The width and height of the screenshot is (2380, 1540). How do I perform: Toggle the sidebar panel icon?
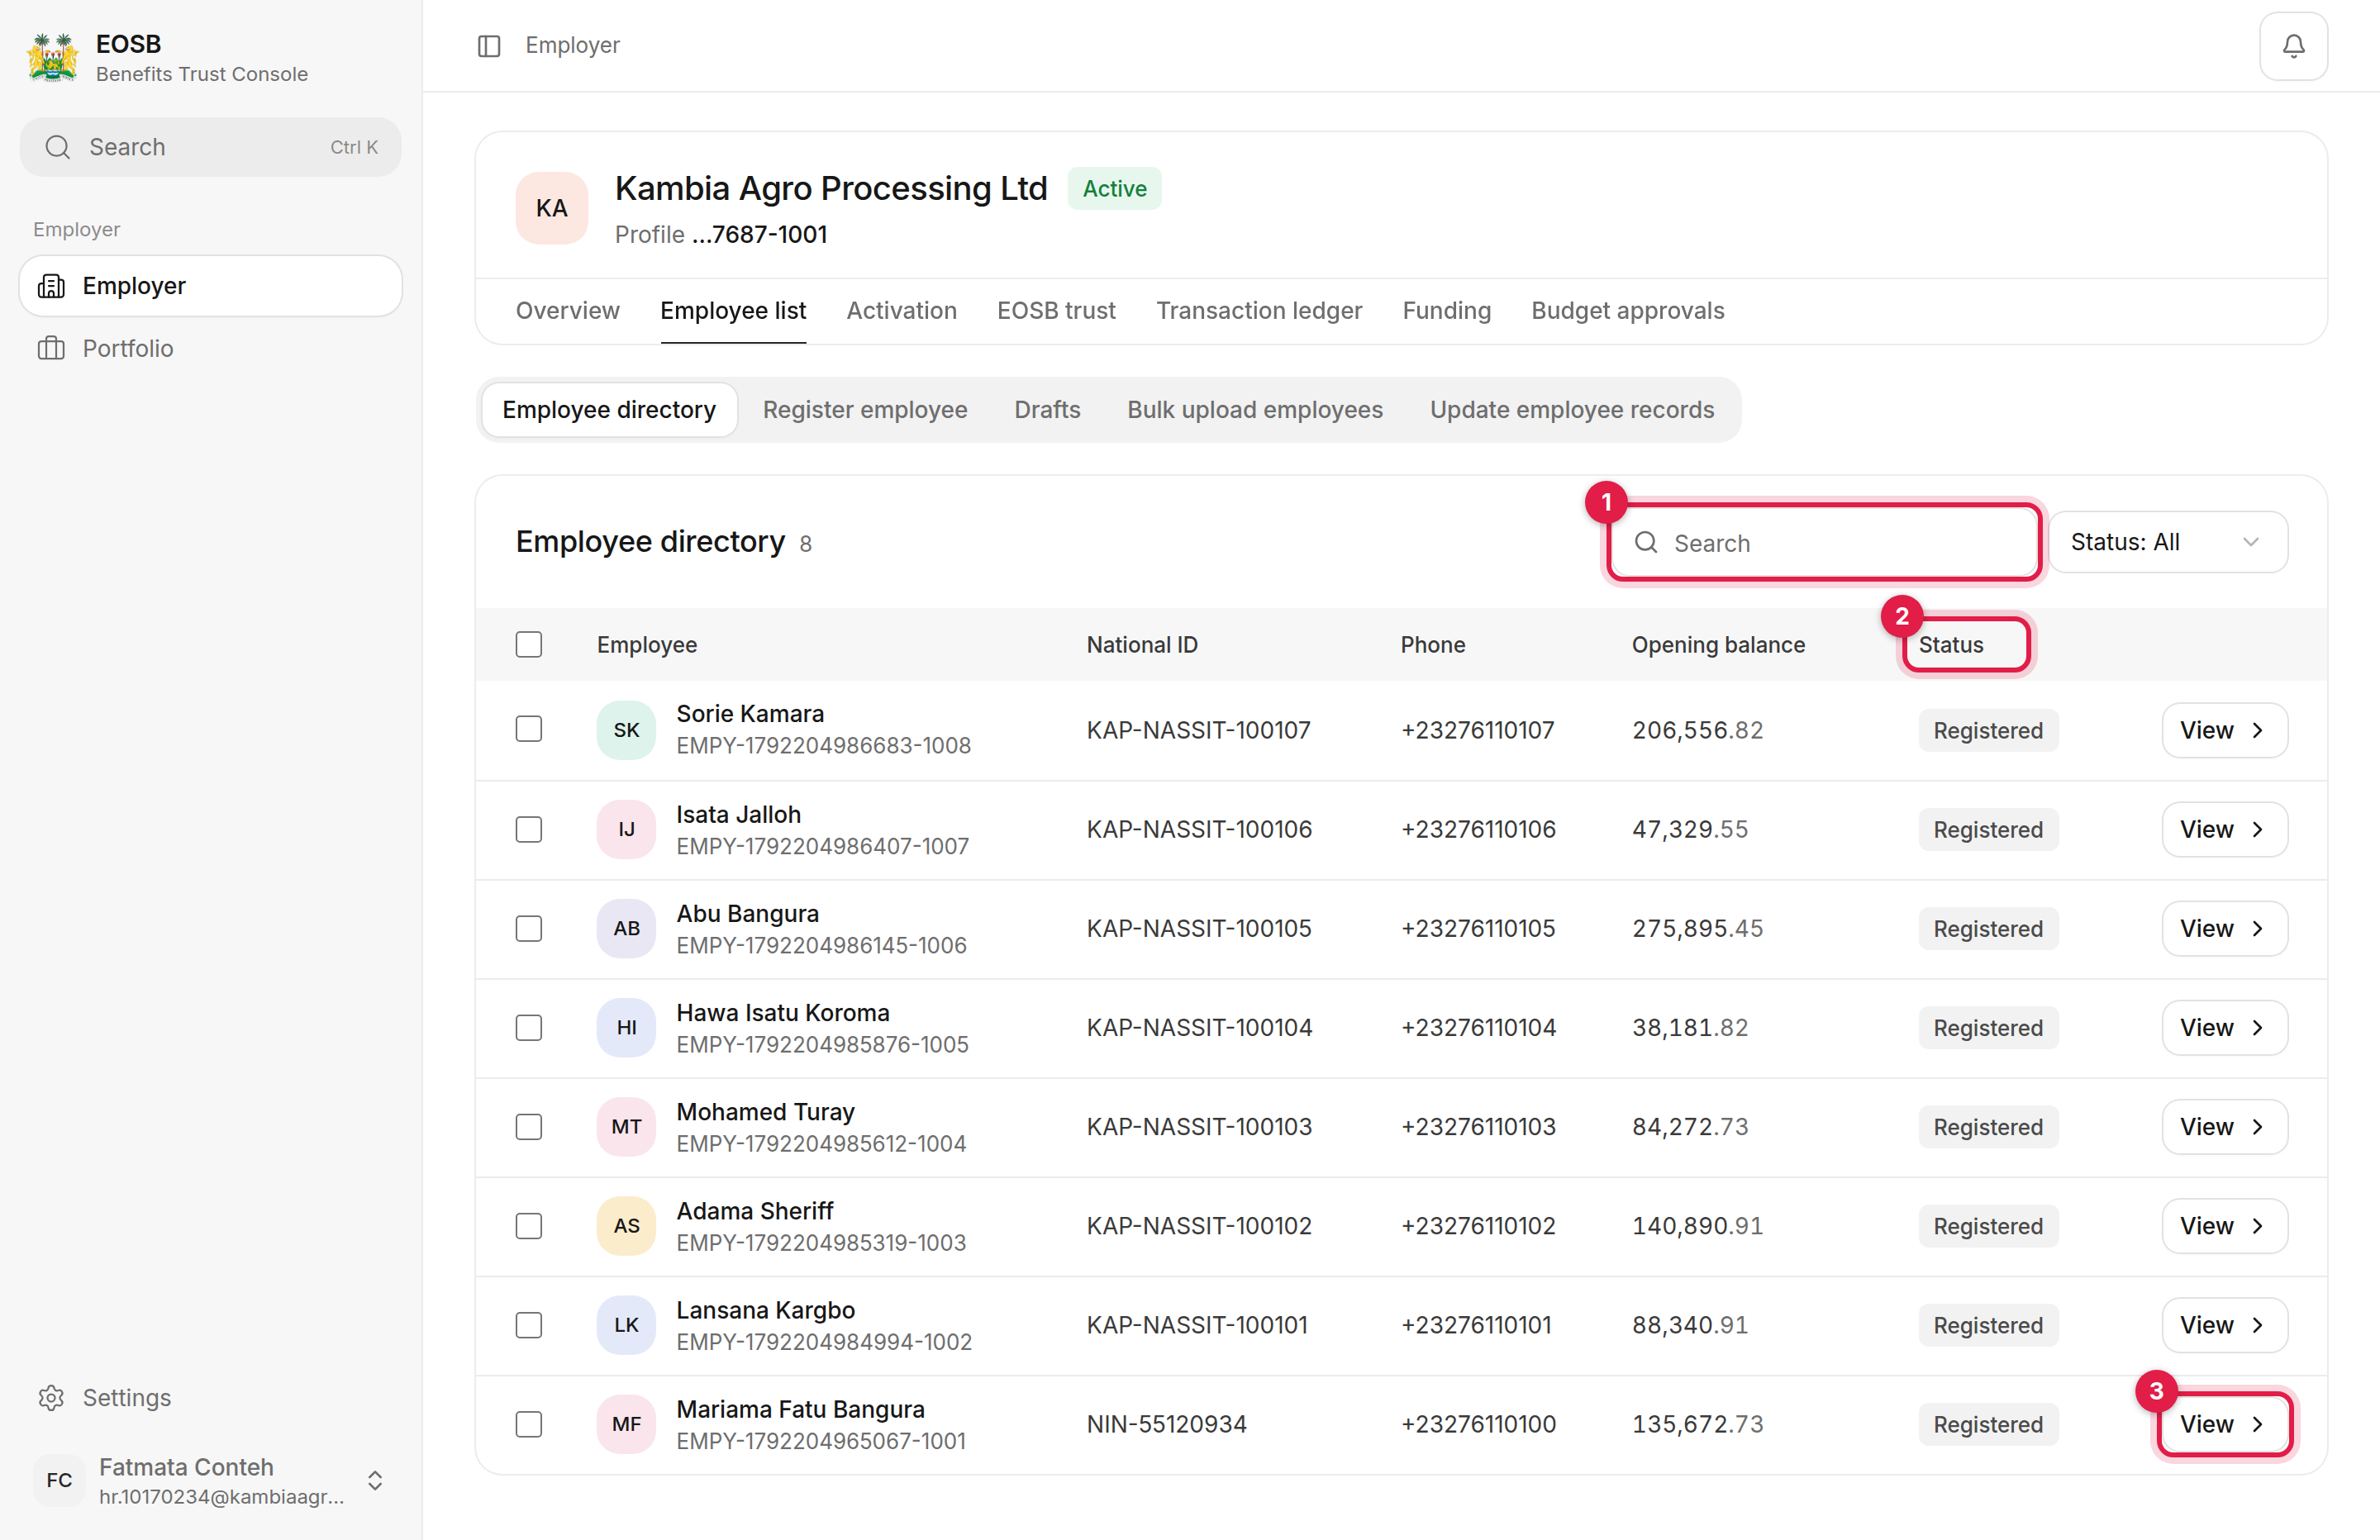489,46
